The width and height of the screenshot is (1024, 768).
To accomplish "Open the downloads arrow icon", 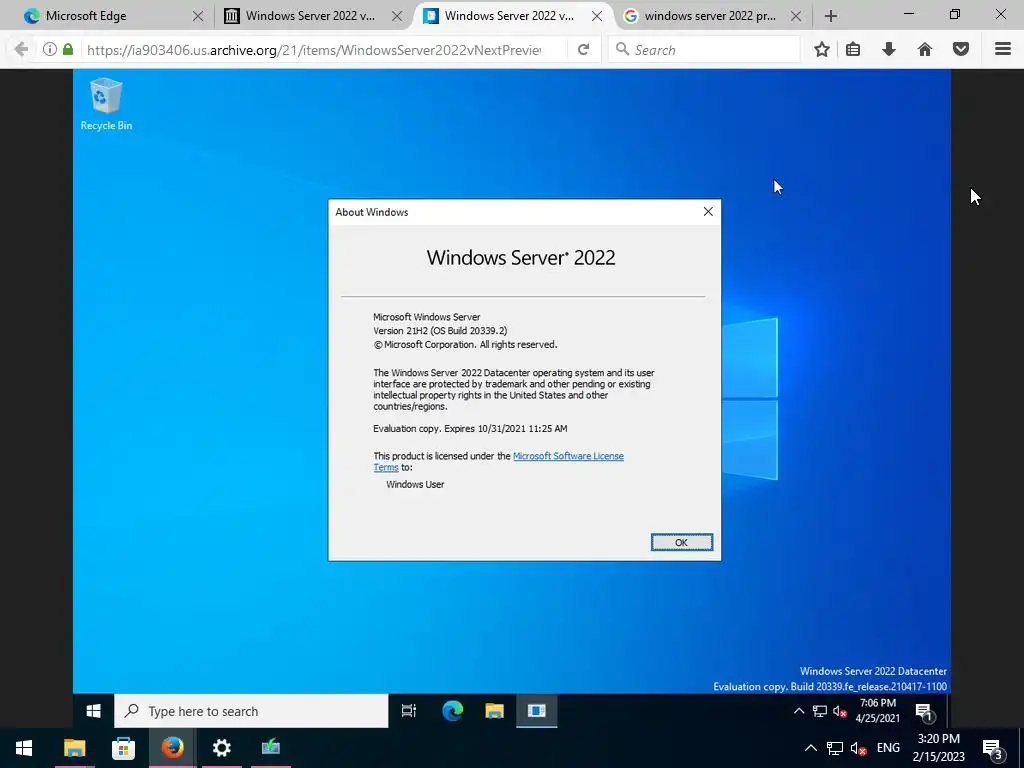I will coord(889,49).
